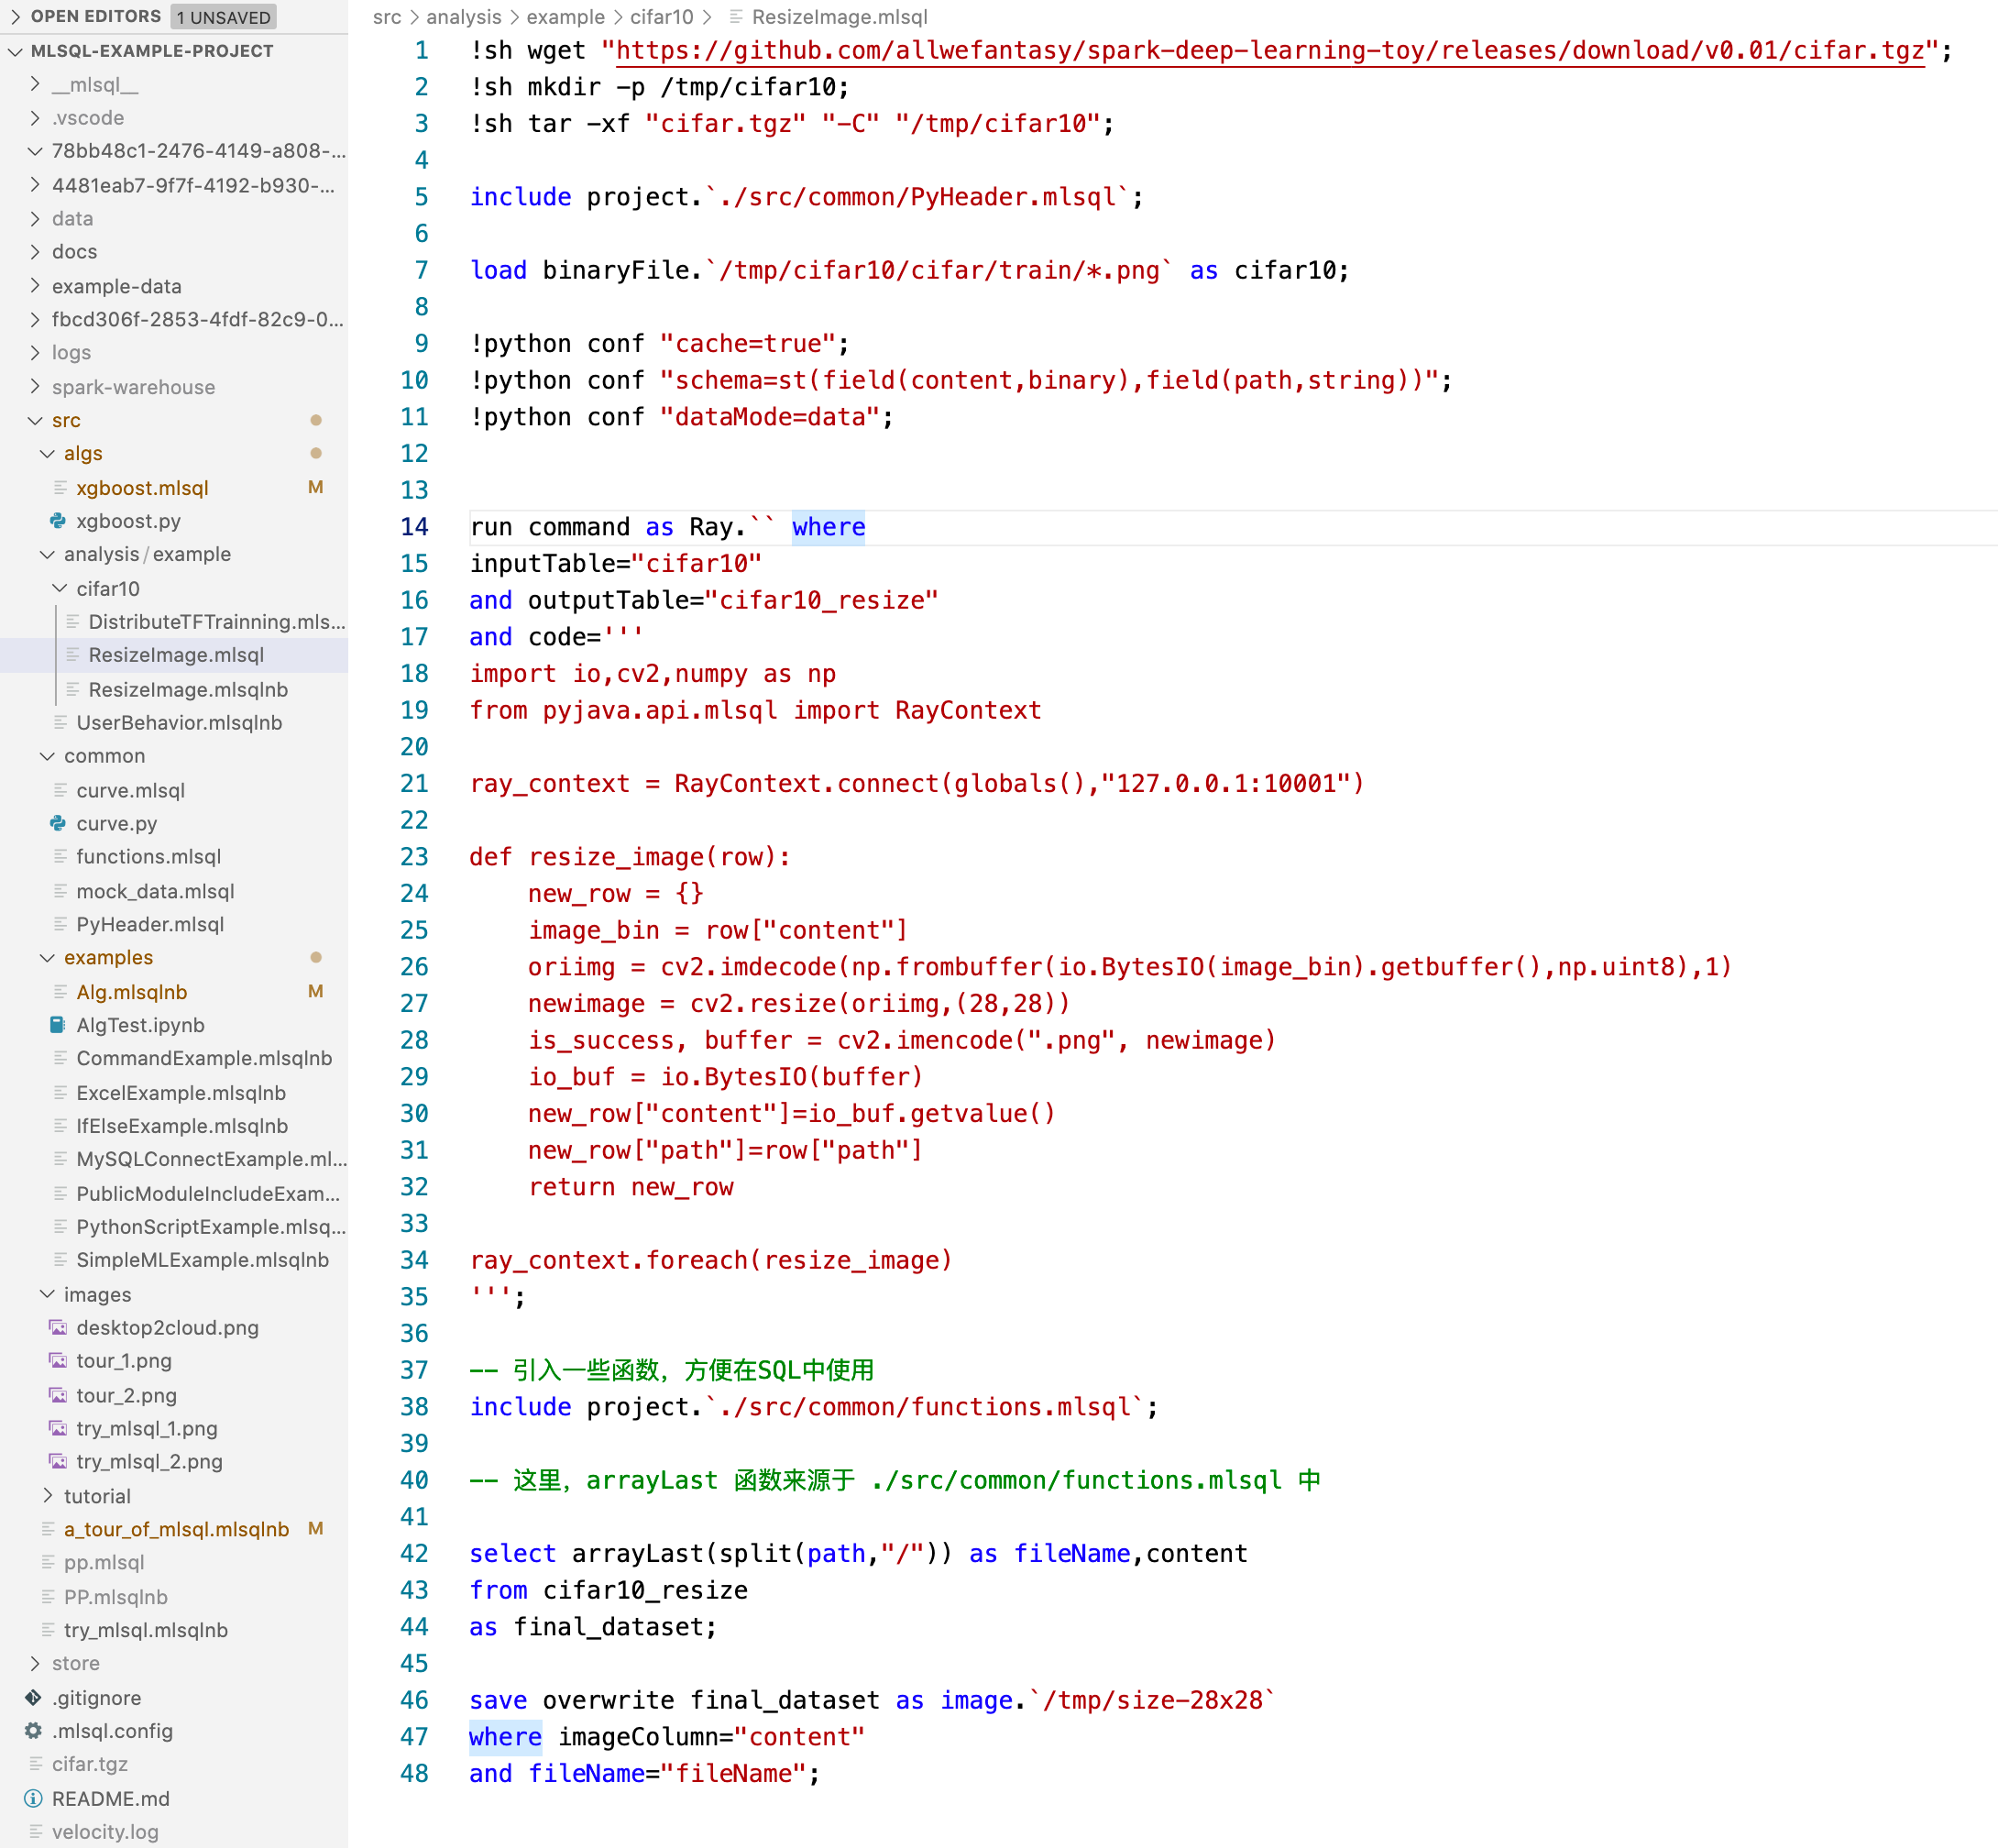The width and height of the screenshot is (1998, 1848).
Task: Click the Python icon beside xgboost.py
Action: [x=58, y=521]
